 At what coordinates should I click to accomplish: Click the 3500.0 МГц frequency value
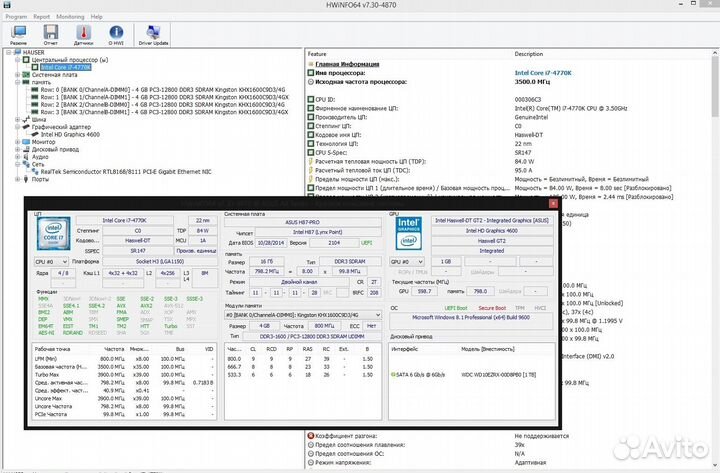532,82
